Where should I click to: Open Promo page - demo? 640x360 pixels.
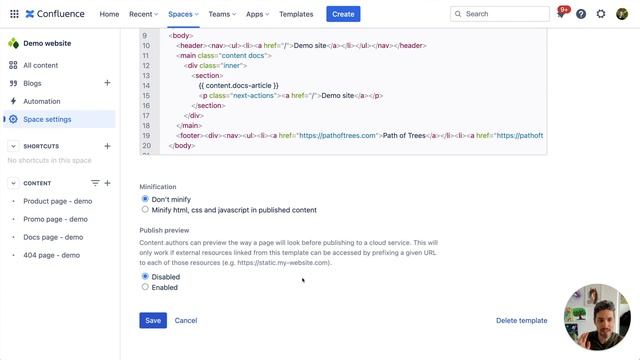(x=56, y=219)
